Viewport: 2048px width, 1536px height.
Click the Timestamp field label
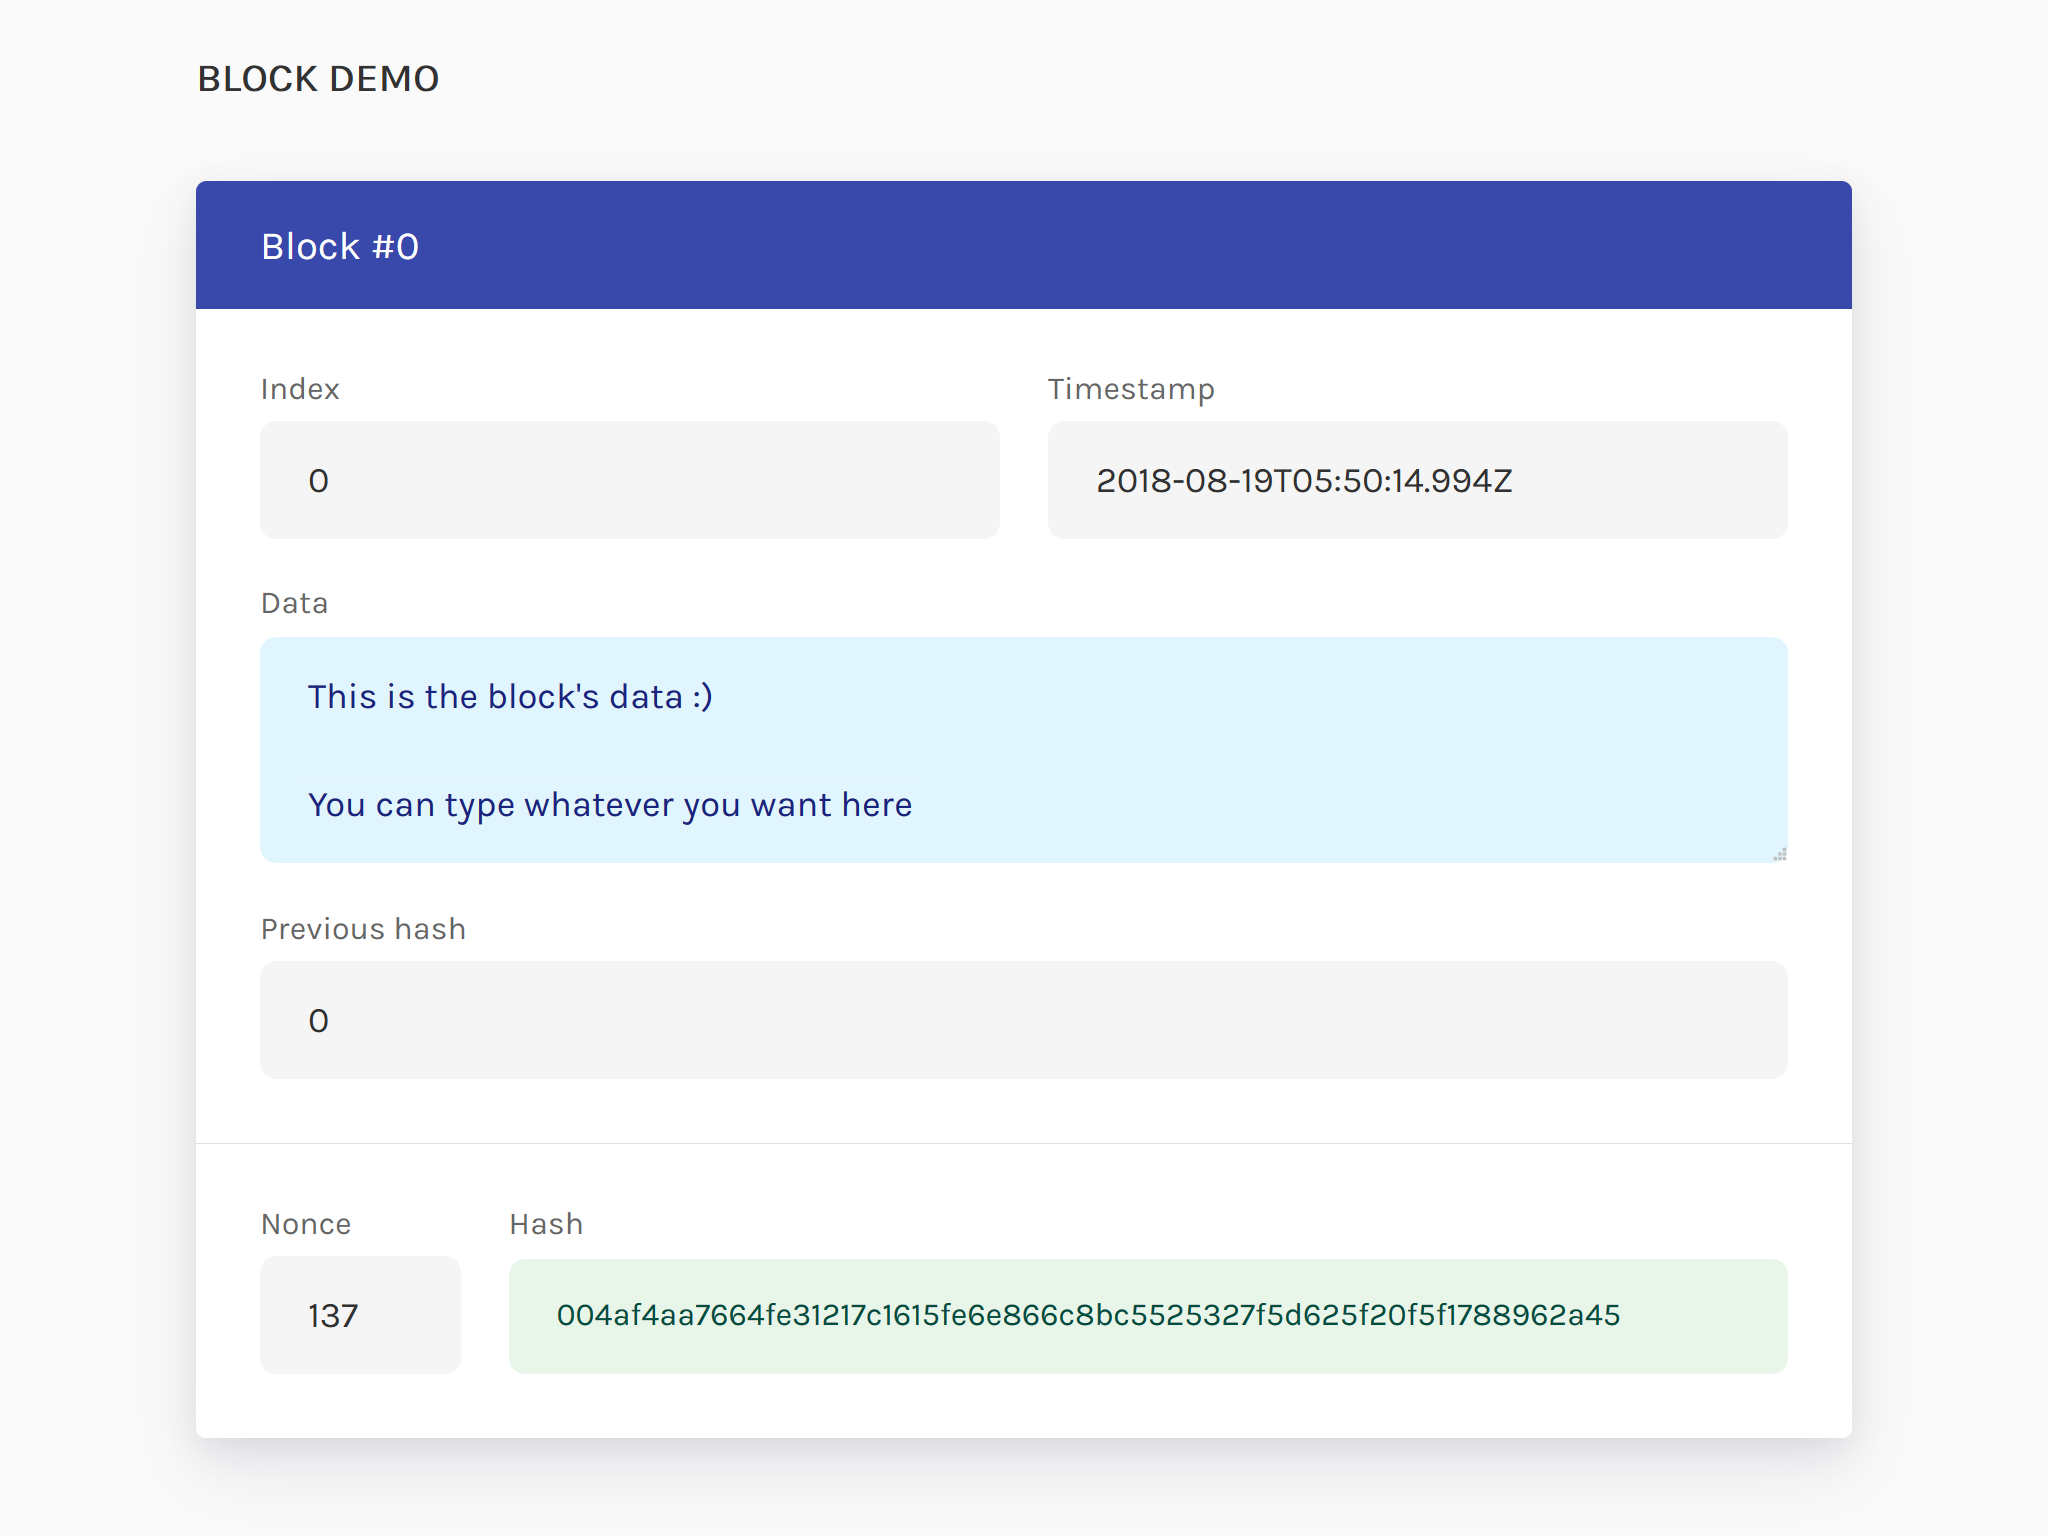(x=1131, y=389)
